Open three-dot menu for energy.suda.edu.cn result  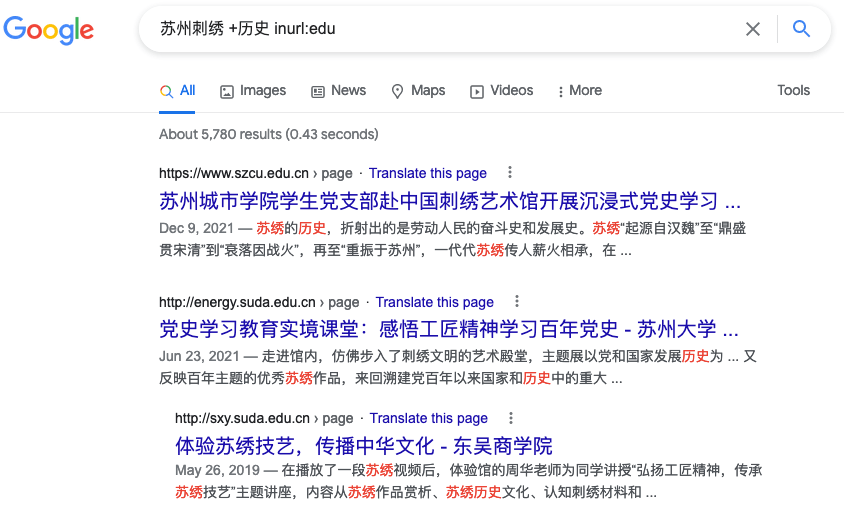point(517,302)
